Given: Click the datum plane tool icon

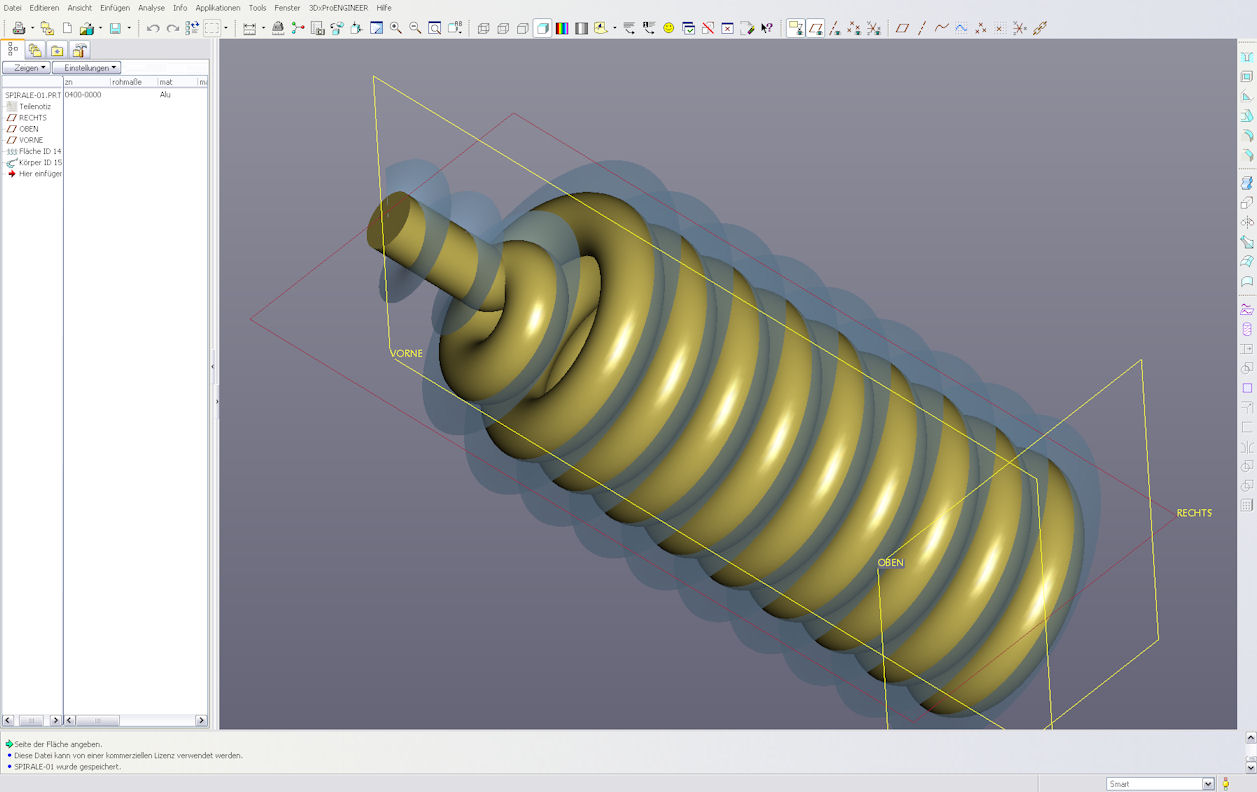Looking at the screenshot, I should click(x=902, y=28).
